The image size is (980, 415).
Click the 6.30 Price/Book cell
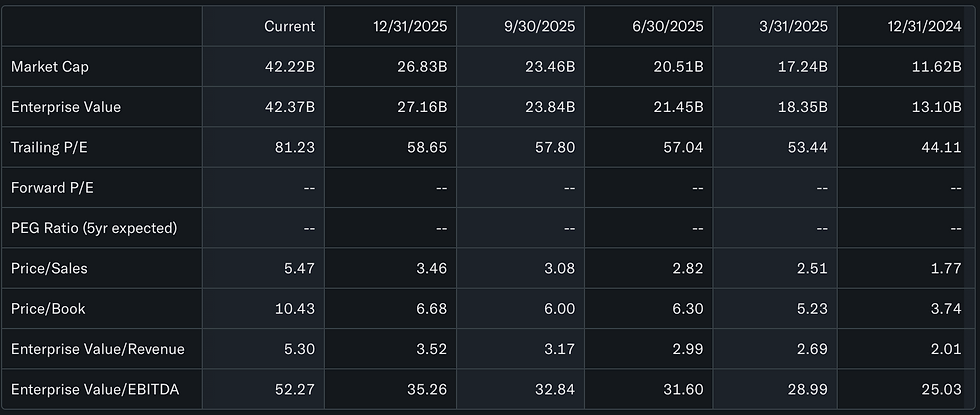coord(686,308)
